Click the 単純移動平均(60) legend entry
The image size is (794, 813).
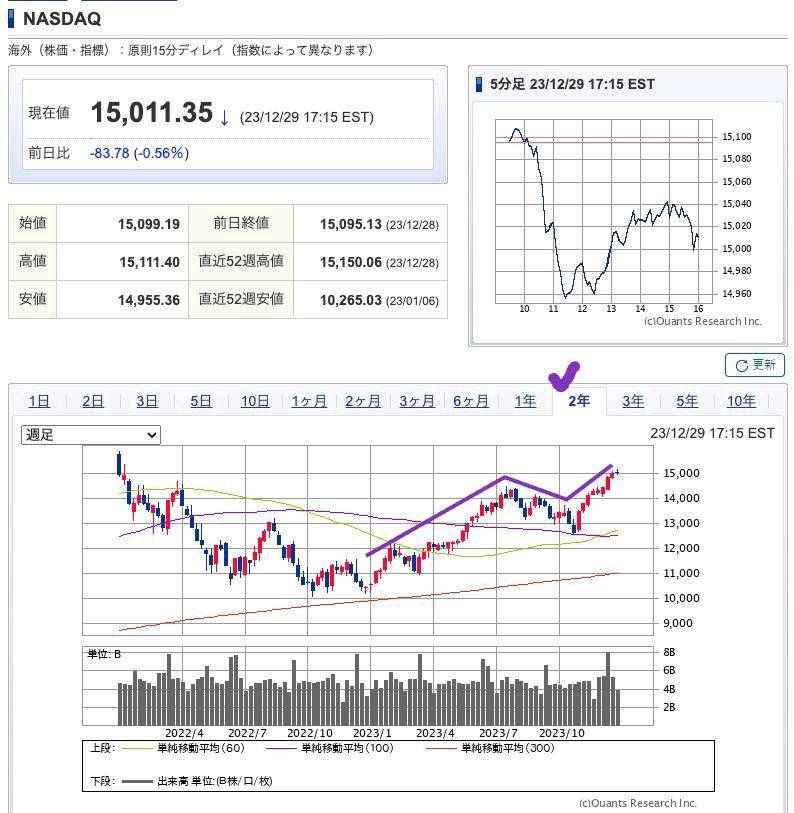click(x=183, y=748)
